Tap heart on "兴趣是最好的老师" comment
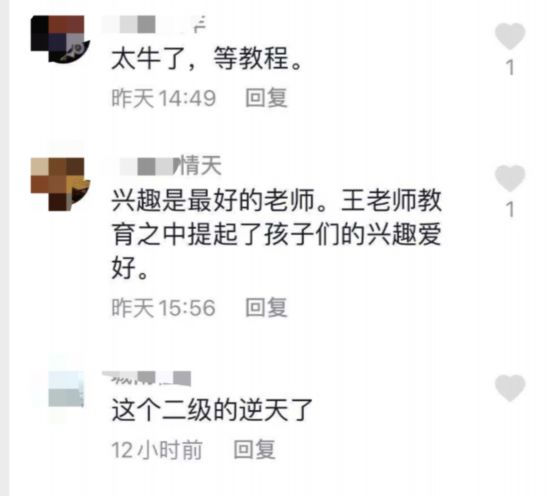Image resolution: width=550 pixels, height=496 pixels. pos(510,178)
